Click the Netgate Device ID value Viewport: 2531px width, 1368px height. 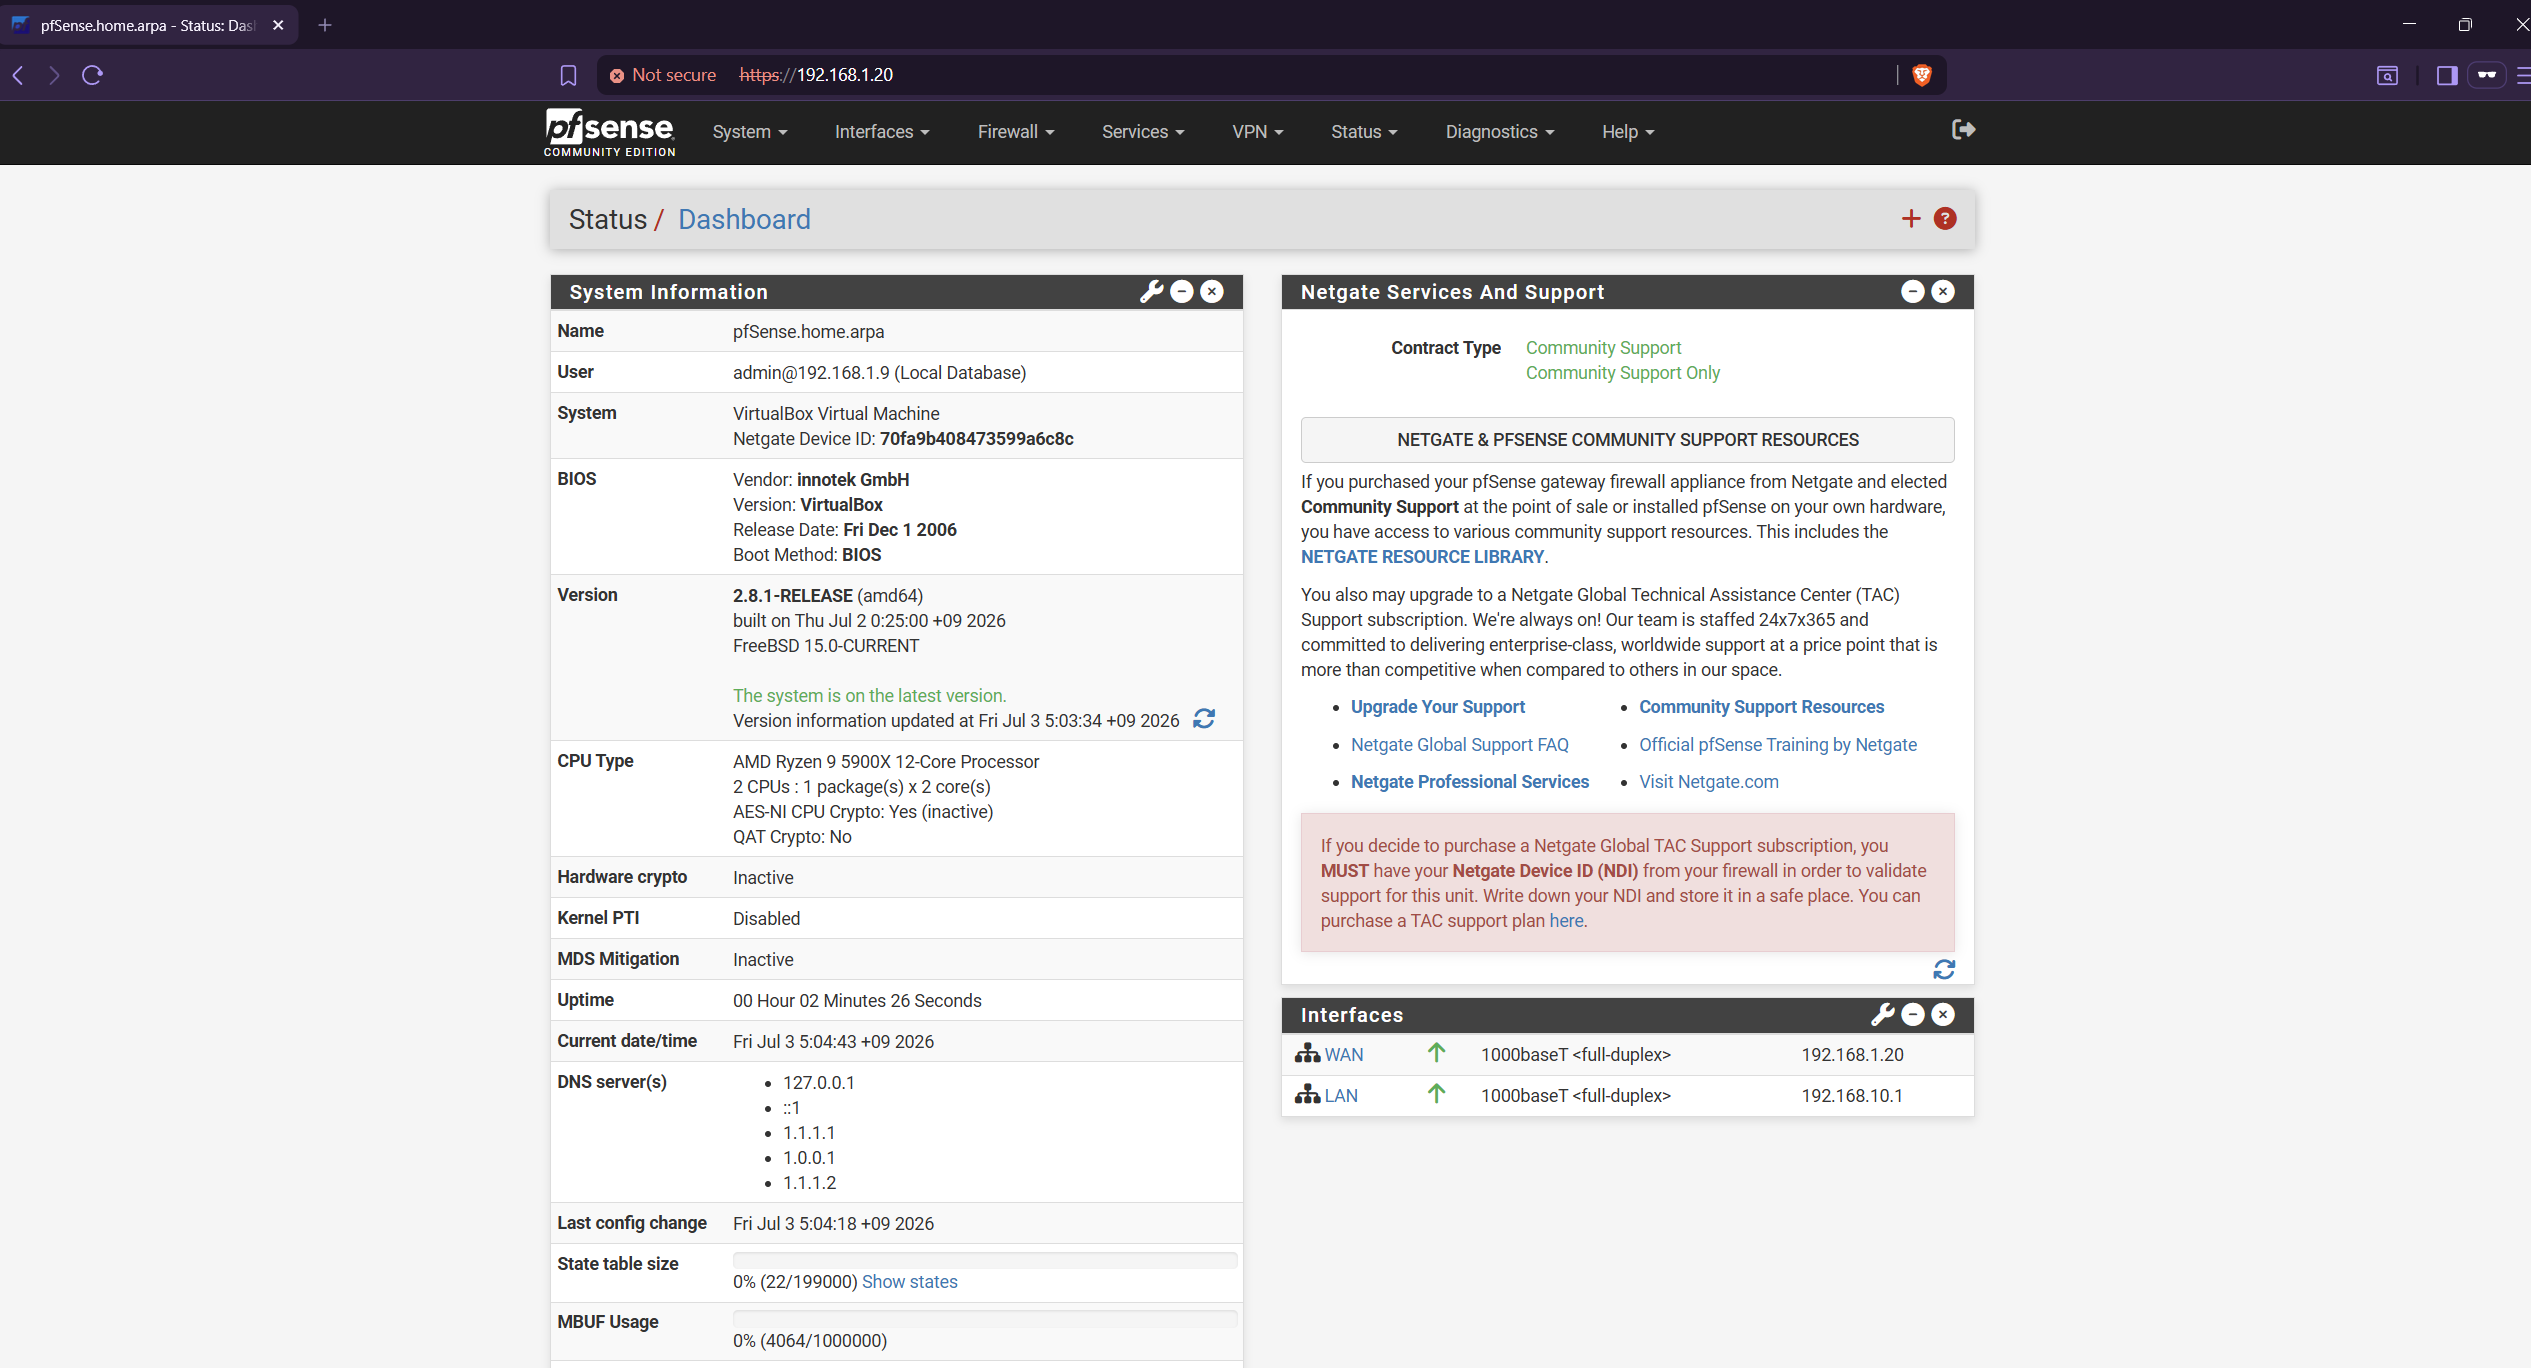click(976, 439)
